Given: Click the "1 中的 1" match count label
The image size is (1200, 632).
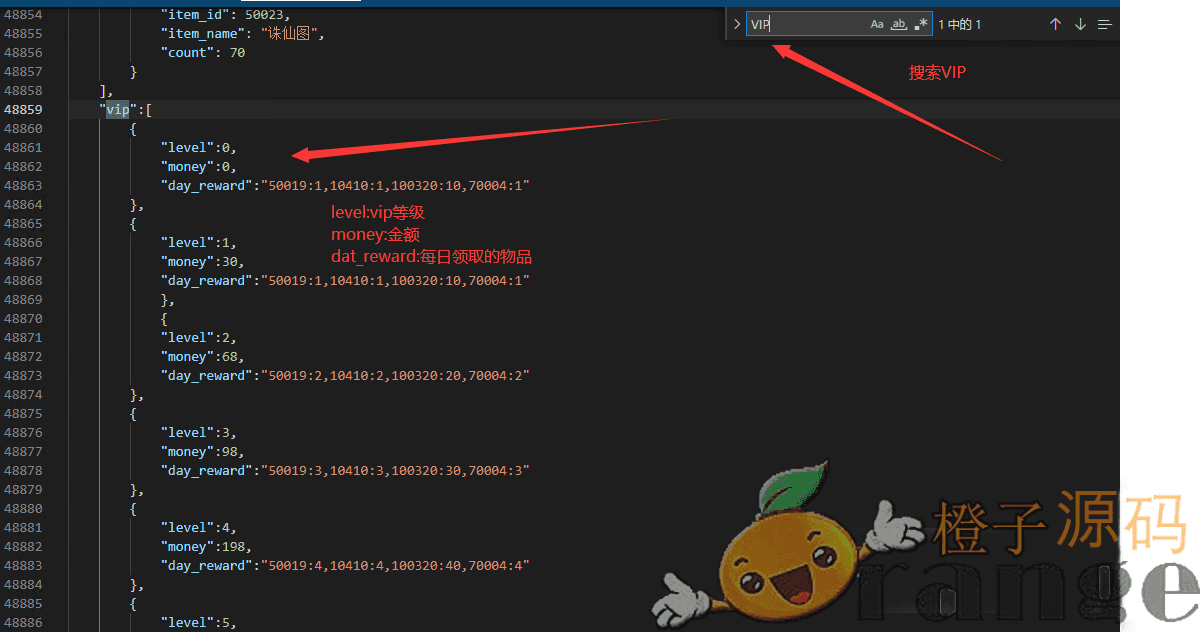Looking at the screenshot, I should [959, 24].
